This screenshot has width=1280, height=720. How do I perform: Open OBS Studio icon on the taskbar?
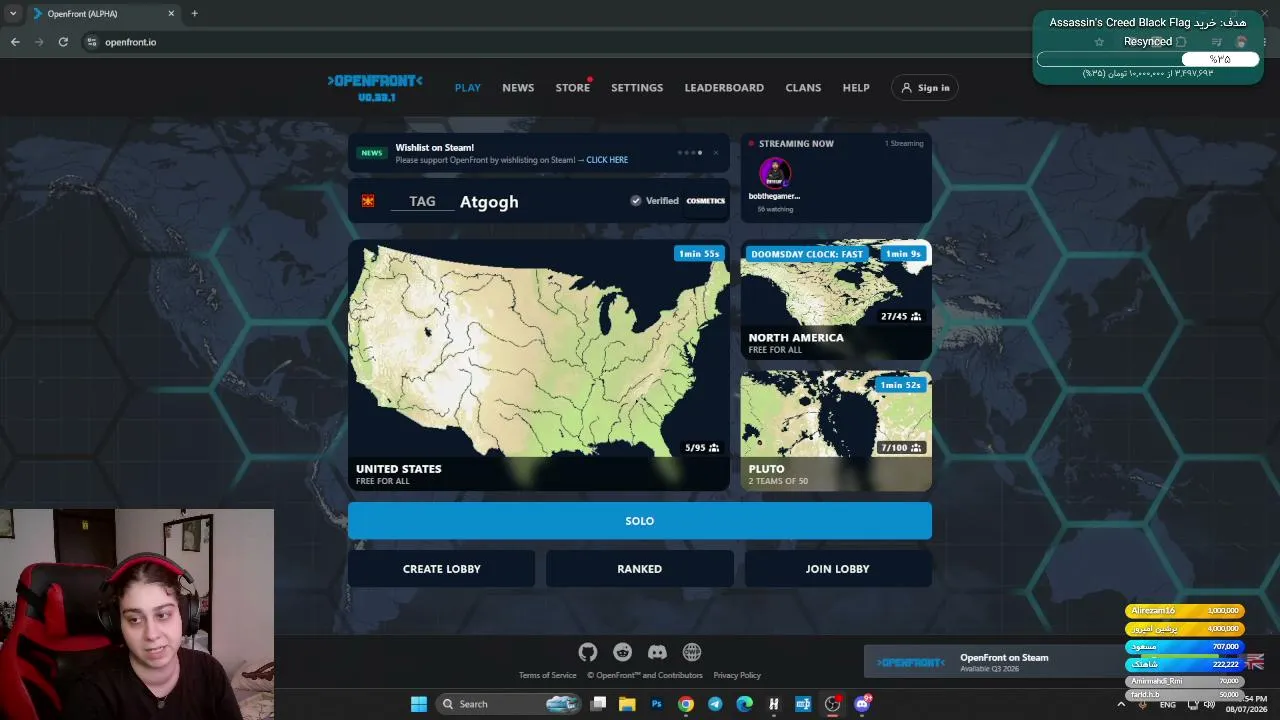[832, 704]
